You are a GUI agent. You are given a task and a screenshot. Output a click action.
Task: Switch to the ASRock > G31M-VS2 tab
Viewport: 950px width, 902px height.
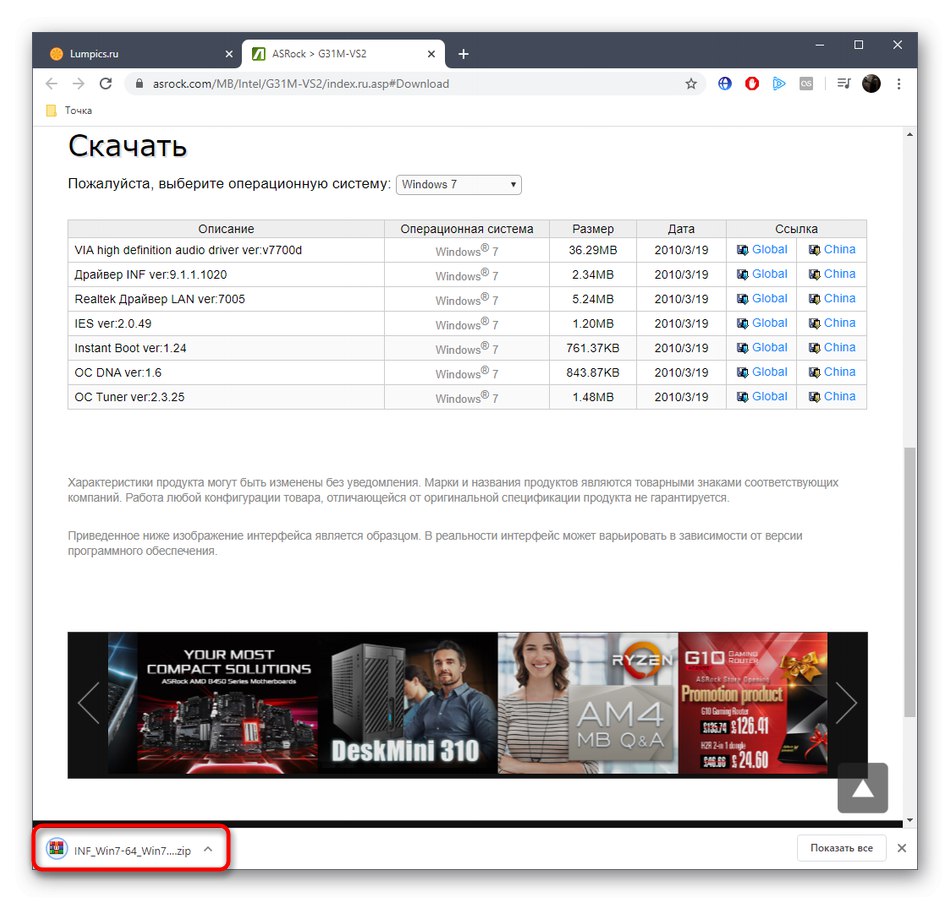click(x=343, y=54)
